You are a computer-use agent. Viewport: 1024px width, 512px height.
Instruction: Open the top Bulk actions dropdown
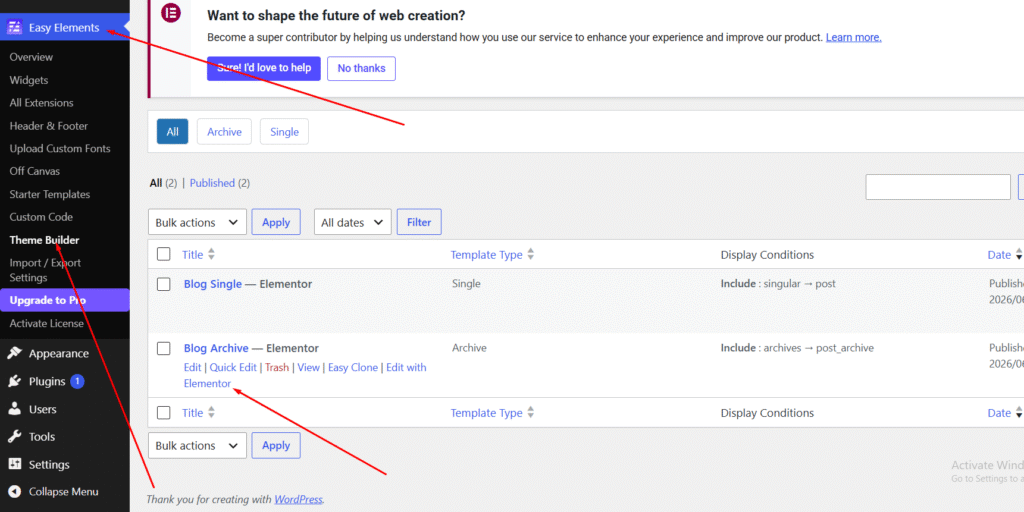pyautogui.click(x=197, y=222)
